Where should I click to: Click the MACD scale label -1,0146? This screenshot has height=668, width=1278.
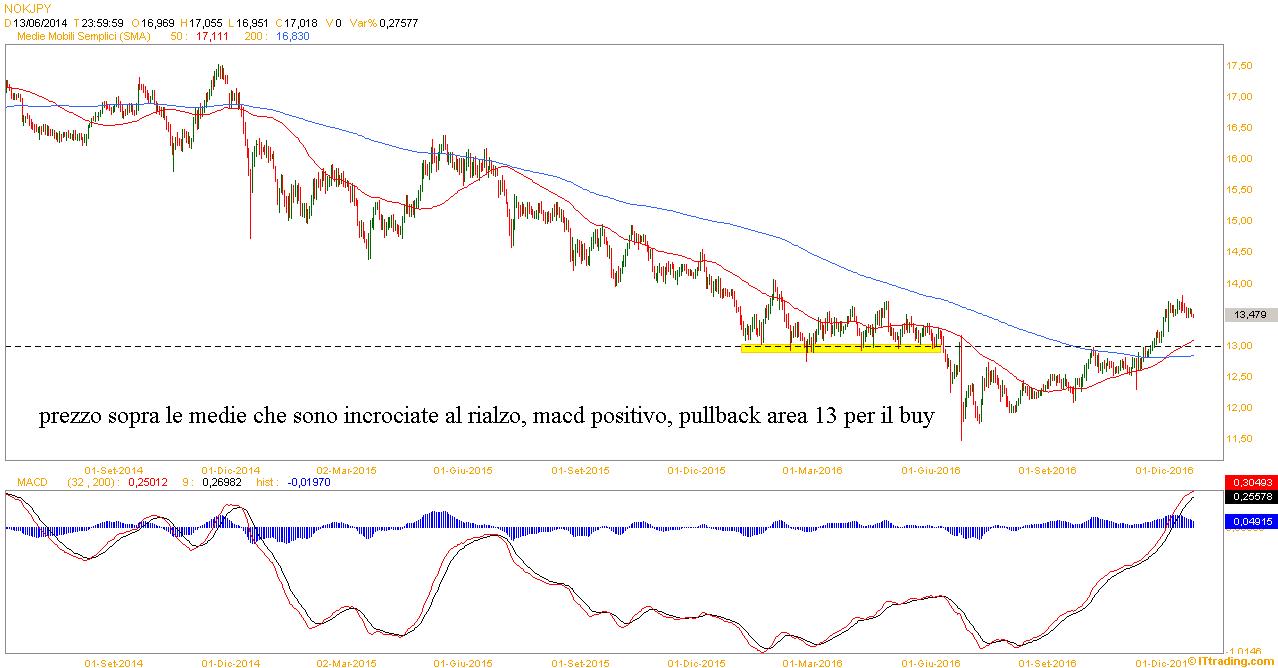point(1242,651)
